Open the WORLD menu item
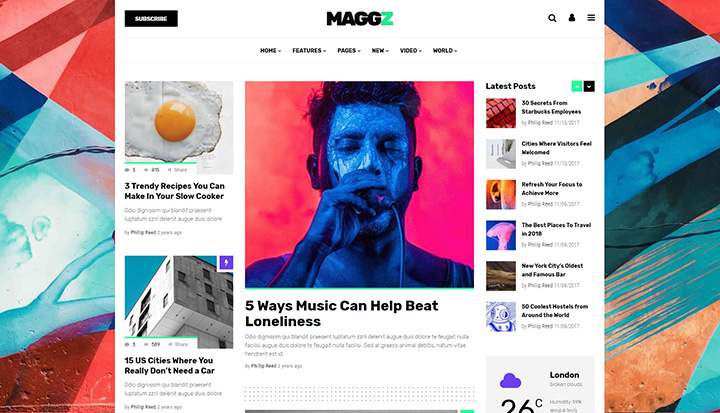The width and height of the screenshot is (720, 413). [445, 51]
